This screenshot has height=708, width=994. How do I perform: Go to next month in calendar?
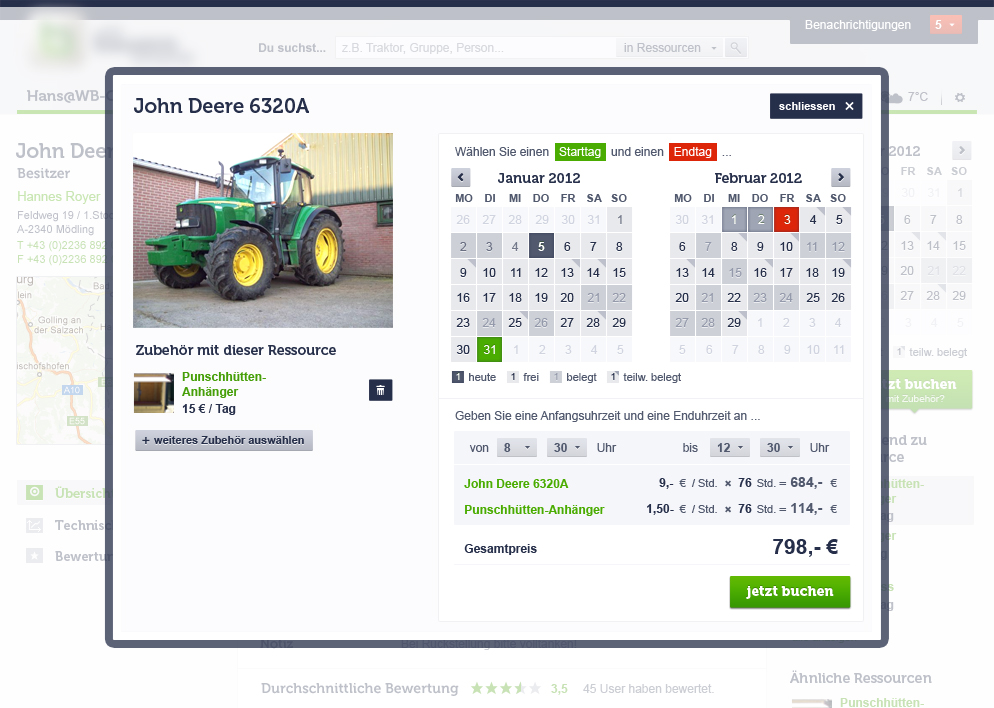[841, 177]
